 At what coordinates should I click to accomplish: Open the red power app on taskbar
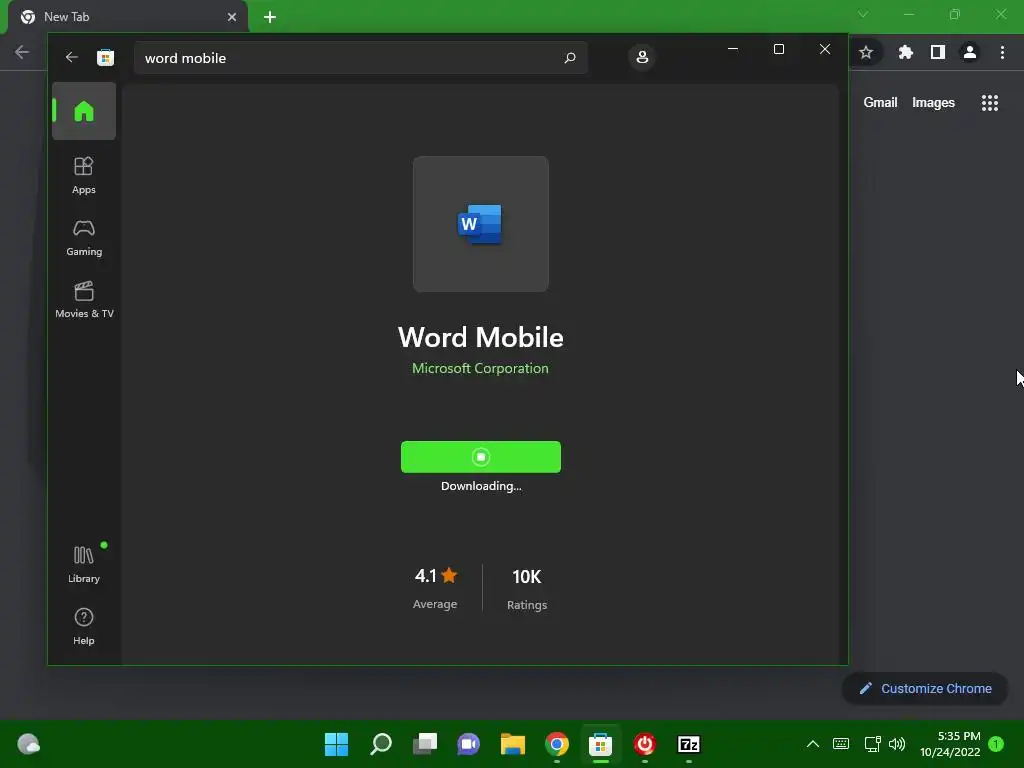(645, 744)
